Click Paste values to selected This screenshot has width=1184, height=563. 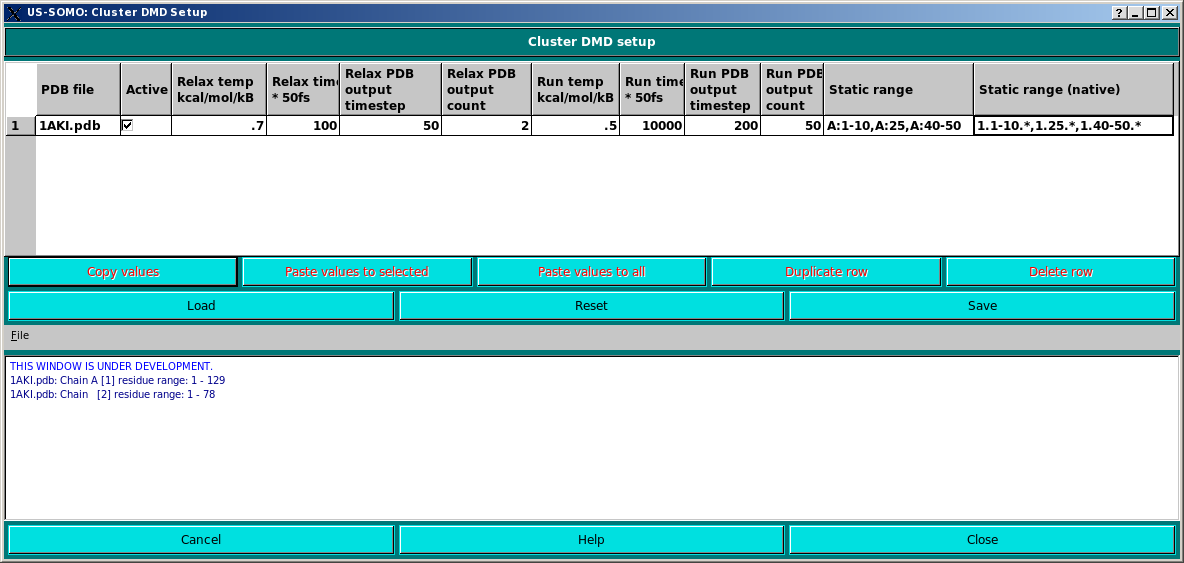pyautogui.click(x=357, y=272)
